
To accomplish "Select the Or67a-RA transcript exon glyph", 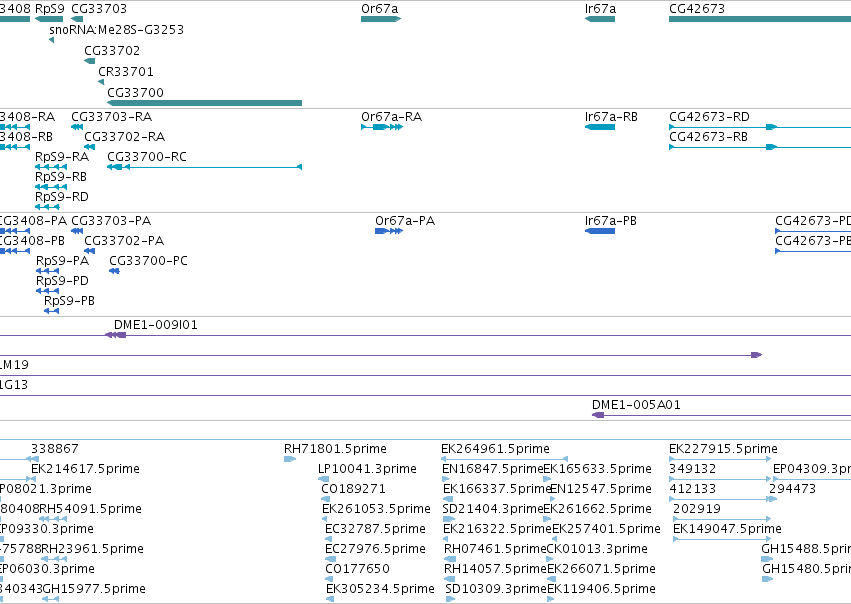I will click(382, 127).
